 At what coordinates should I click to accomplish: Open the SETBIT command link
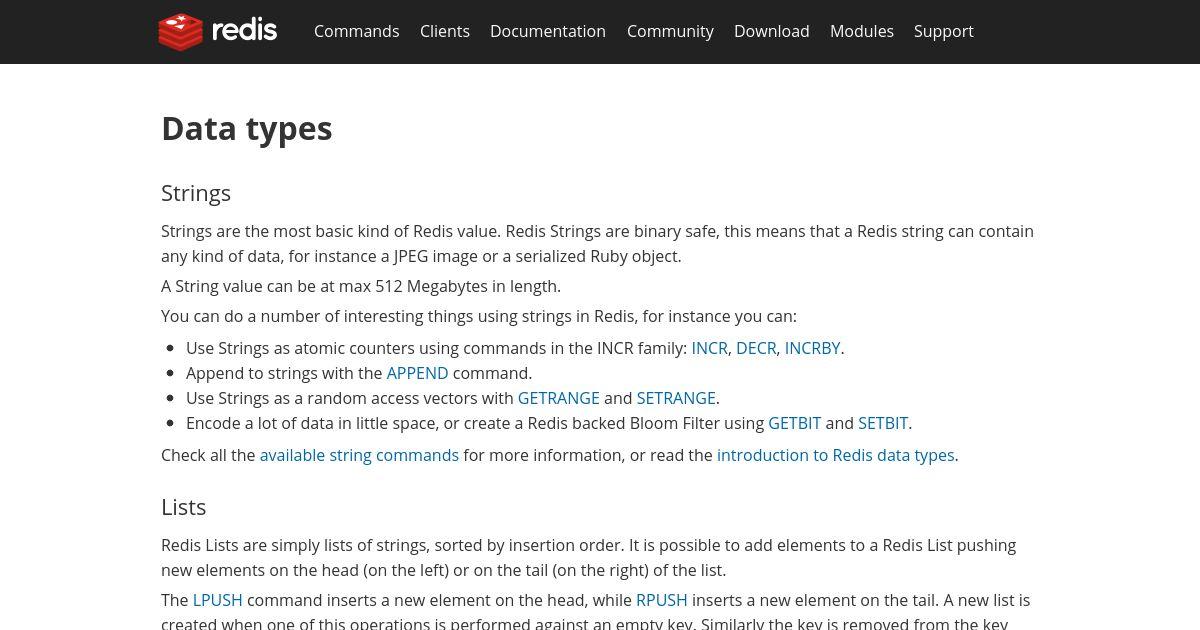pyautogui.click(x=883, y=423)
